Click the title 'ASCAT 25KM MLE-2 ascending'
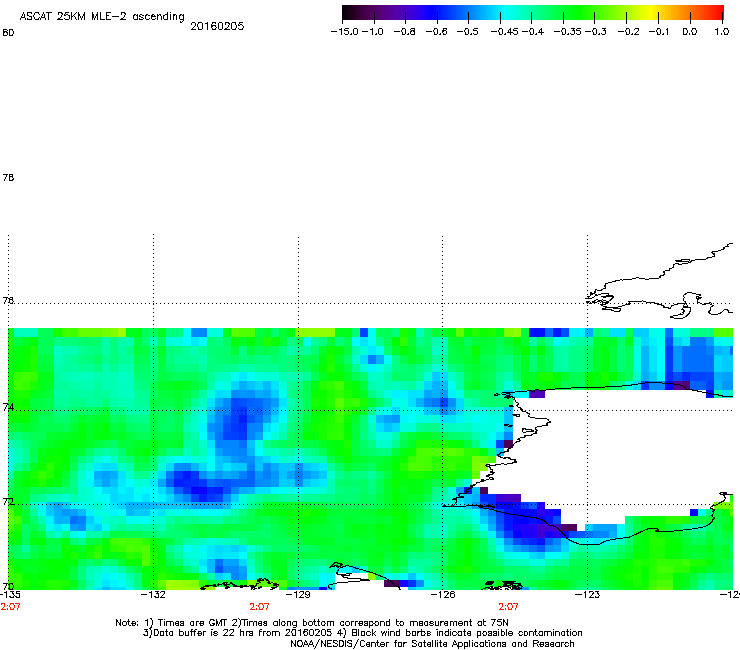 click(x=102, y=17)
